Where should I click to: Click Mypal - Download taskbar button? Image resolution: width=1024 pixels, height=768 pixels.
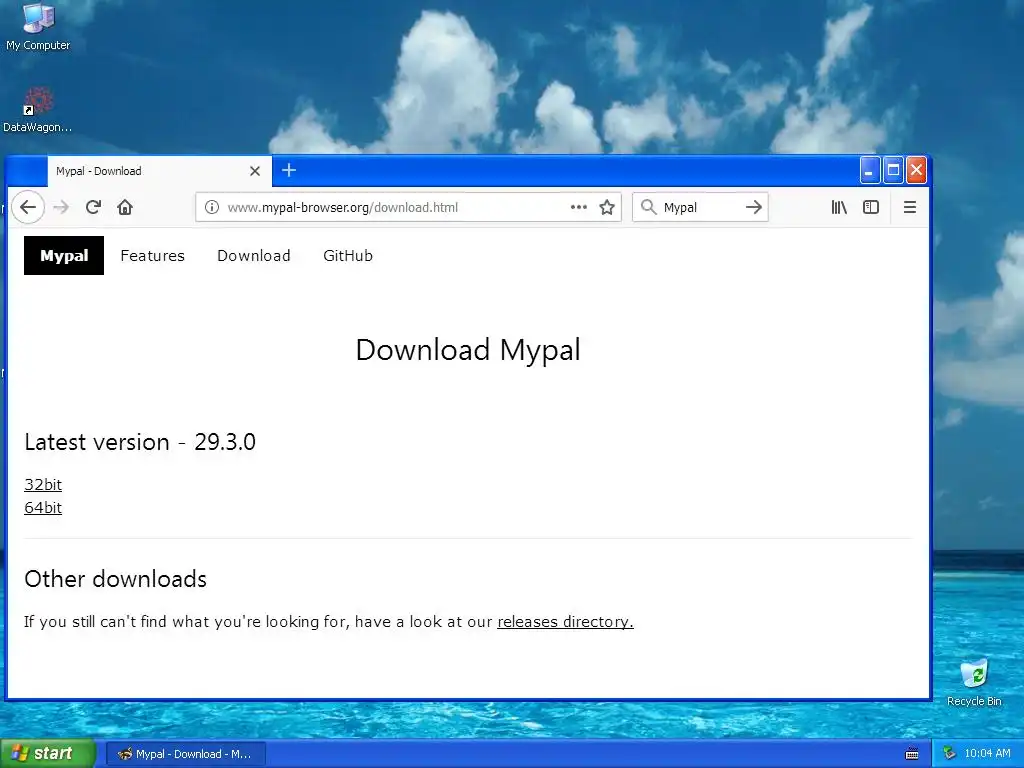coord(185,754)
